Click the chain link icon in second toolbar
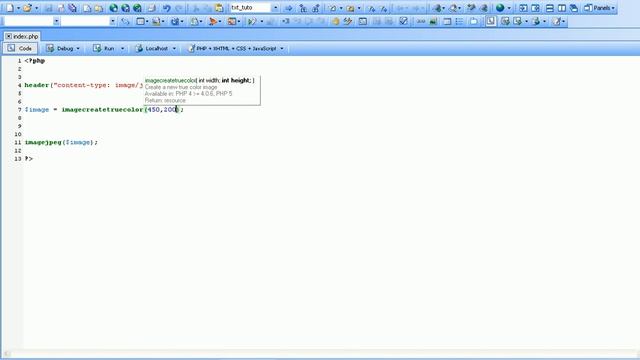 point(125,21)
